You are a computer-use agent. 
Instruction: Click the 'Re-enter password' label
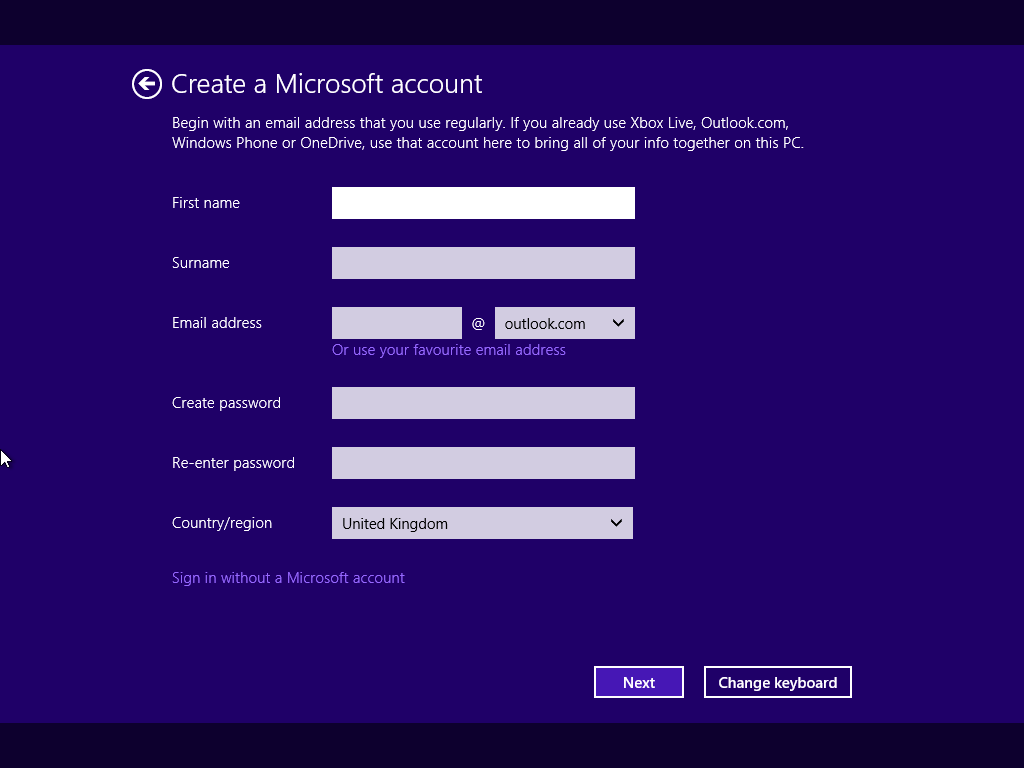point(233,463)
